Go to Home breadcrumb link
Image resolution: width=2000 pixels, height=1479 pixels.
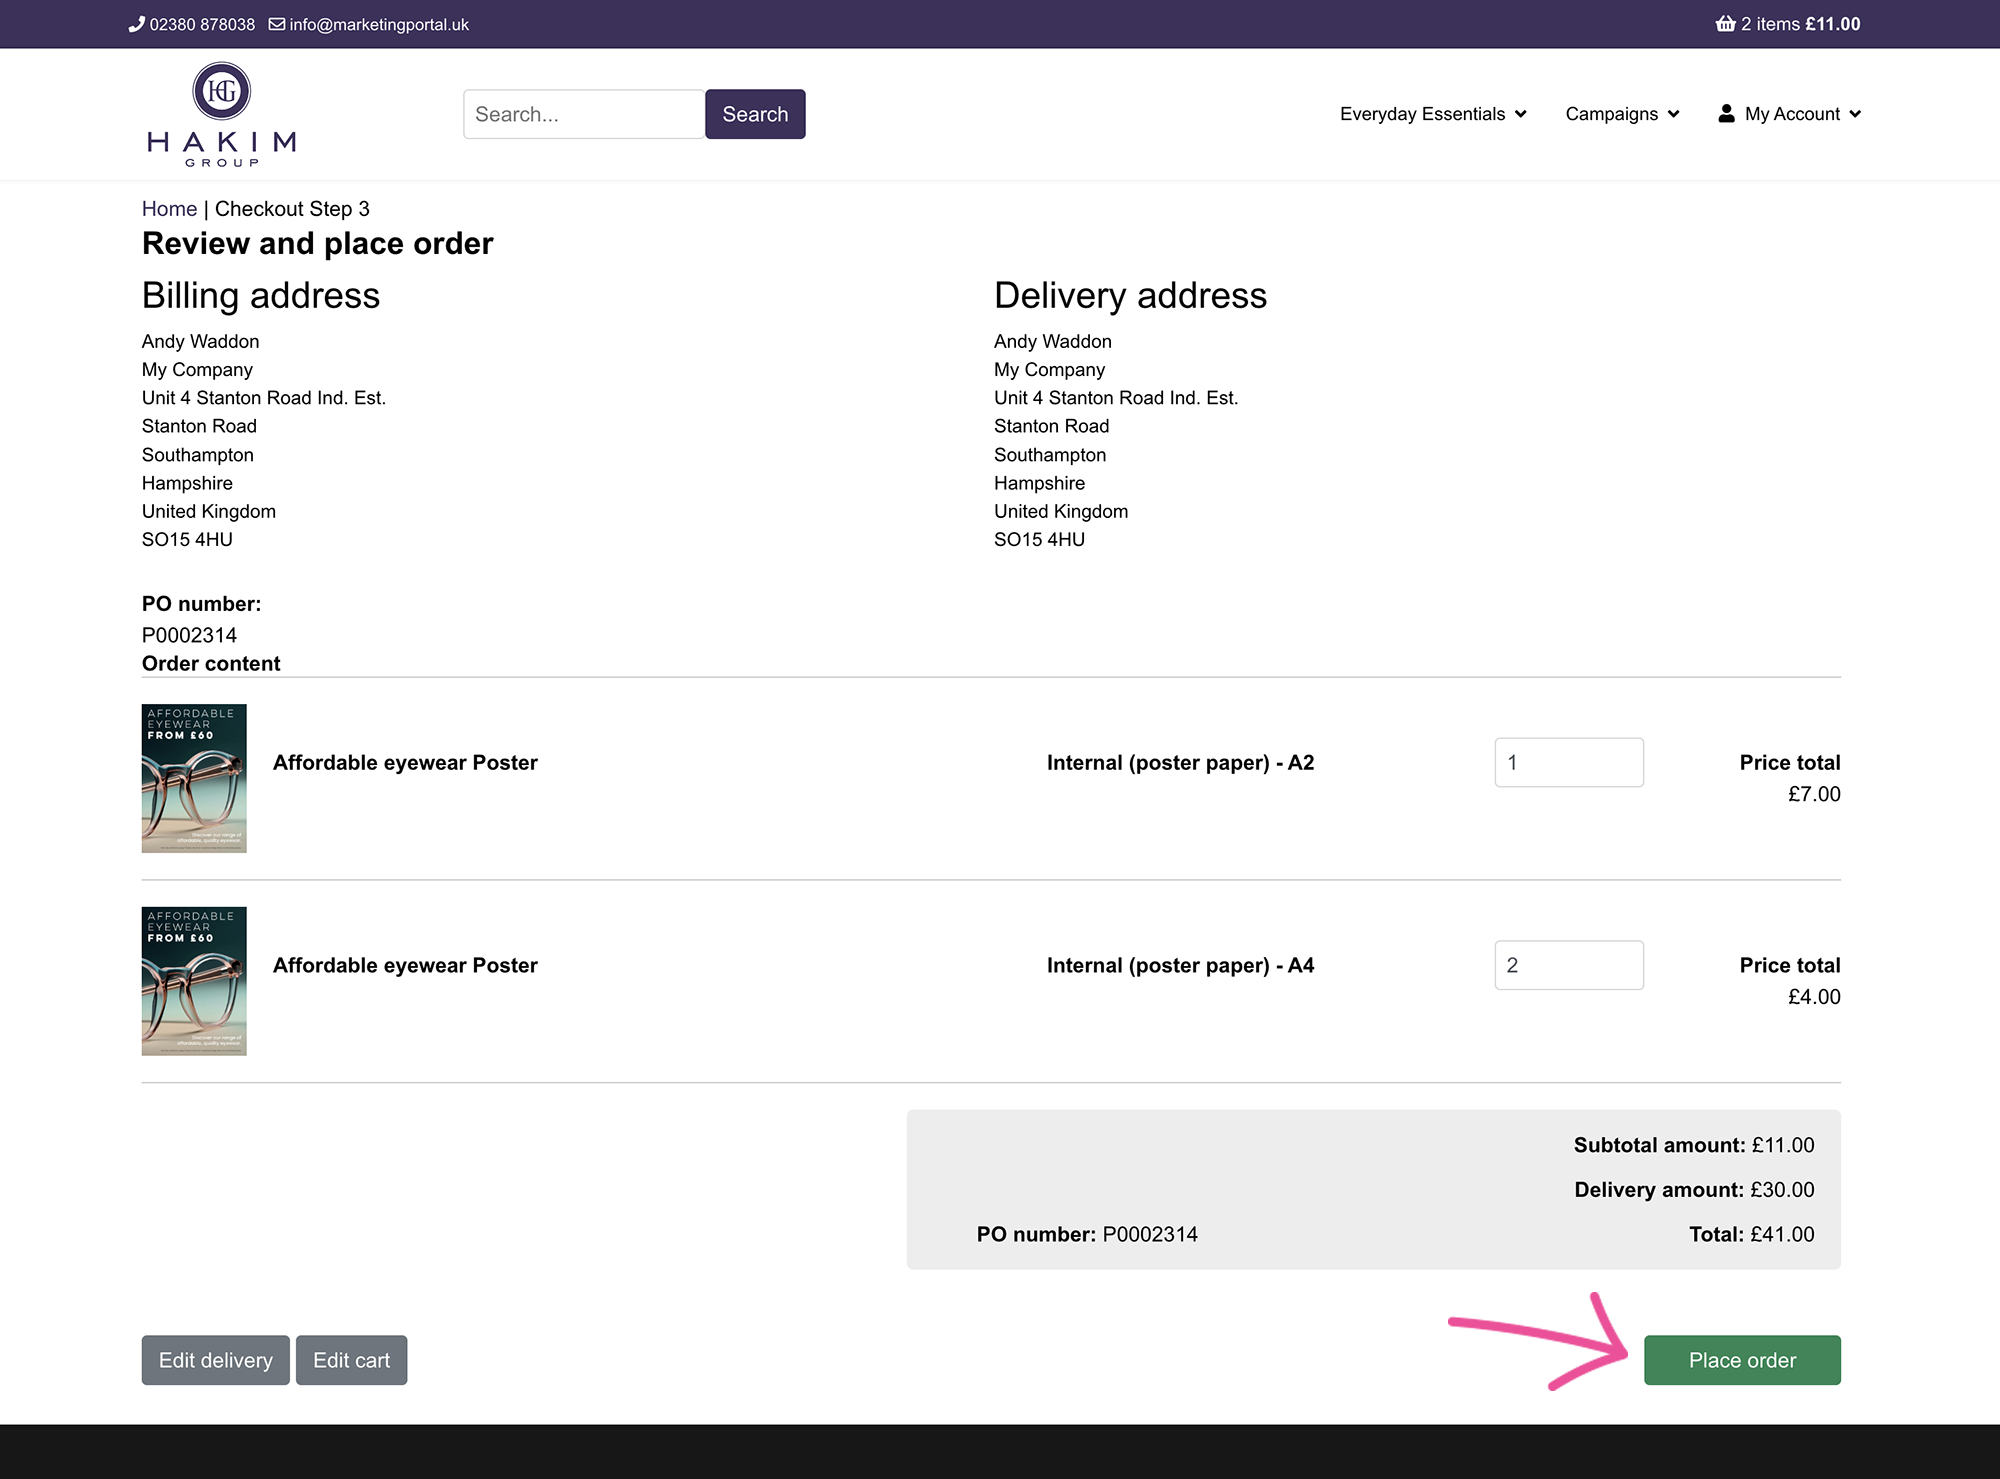[x=169, y=209]
